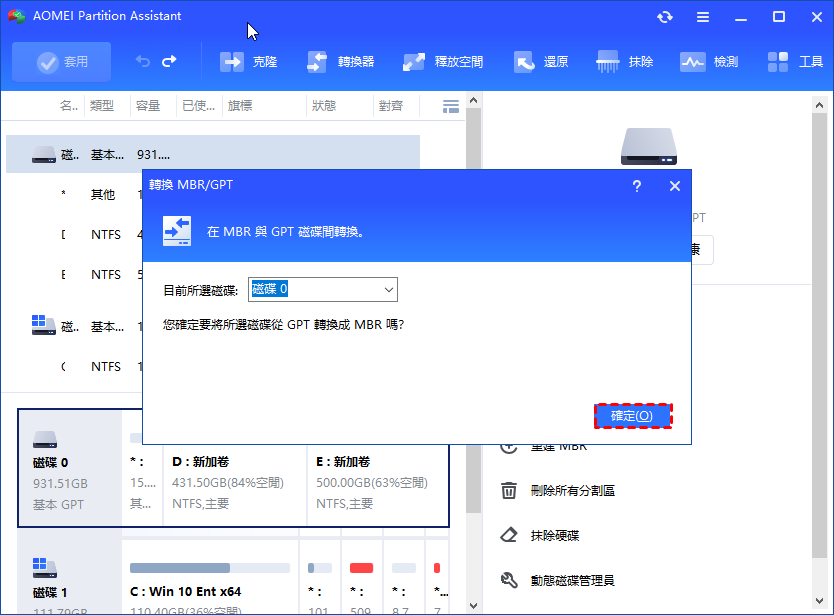This screenshot has width=834, height=615.
Task: Open the 轉換器 converter tool
Action: click(340, 62)
